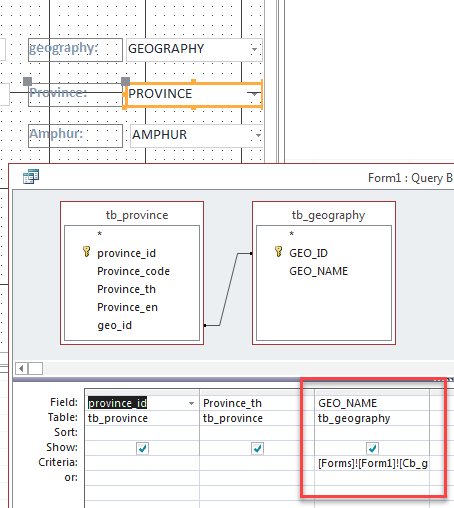Click the Query Builder window icon

coord(31,176)
